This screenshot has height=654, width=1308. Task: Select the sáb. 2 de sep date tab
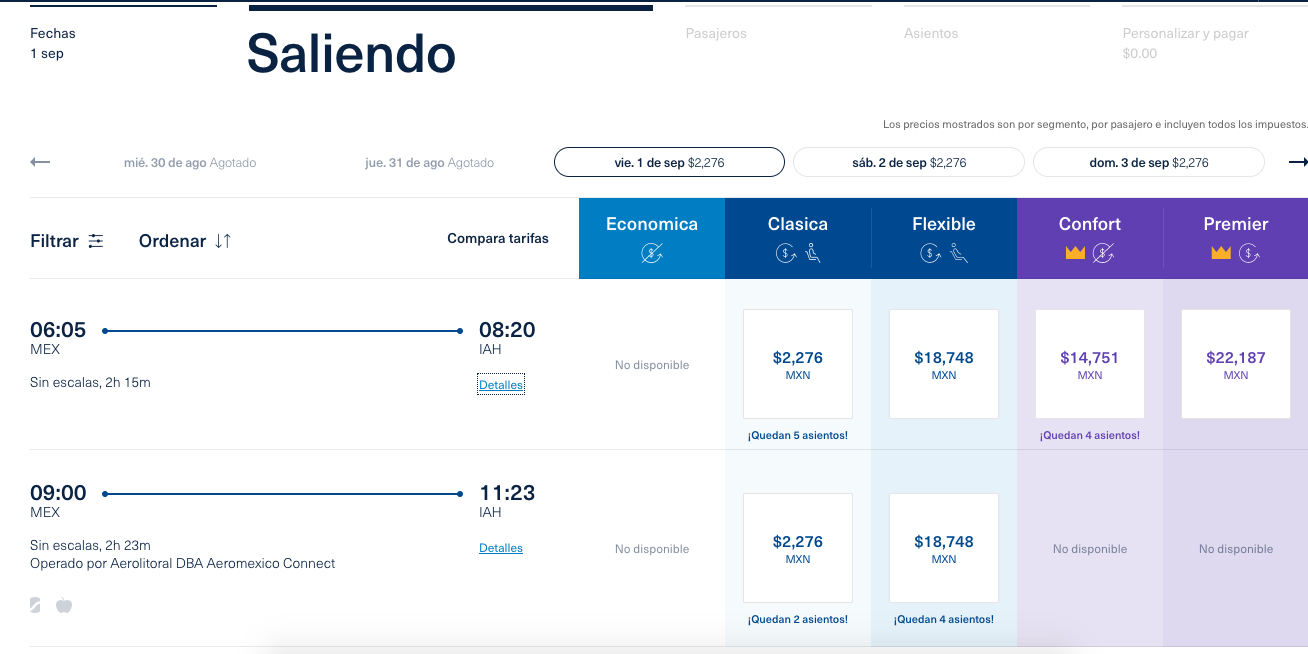pos(908,162)
